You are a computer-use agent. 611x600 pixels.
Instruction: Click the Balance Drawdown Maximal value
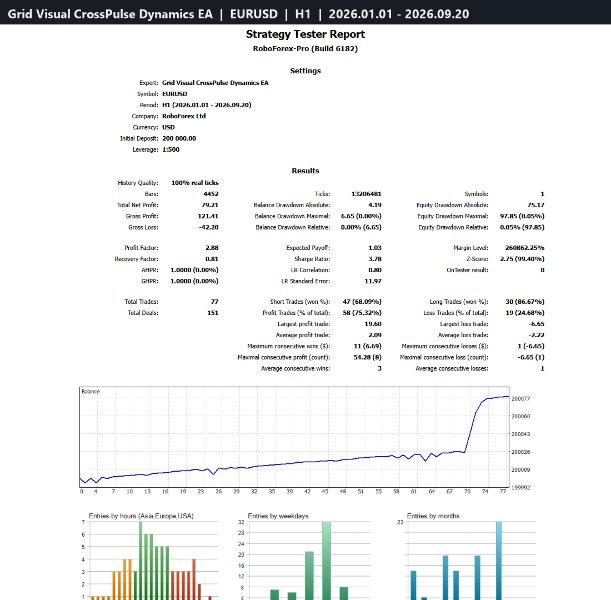pos(361,216)
